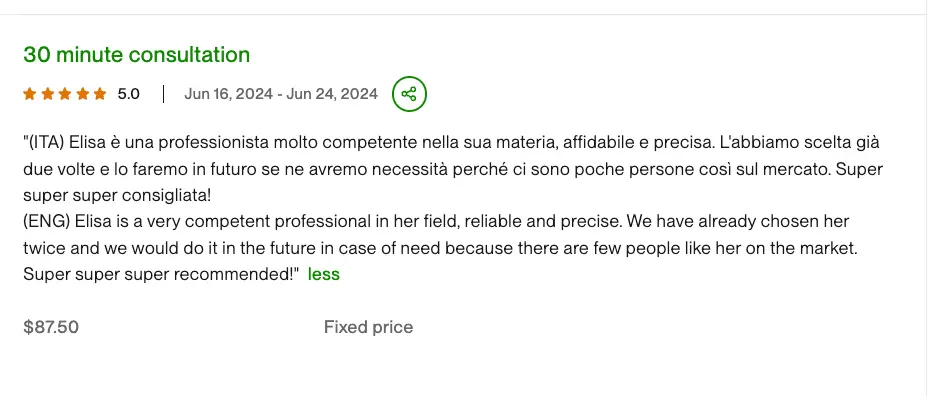Click the fifth orange rating star
Image resolution: width=945 pixels, height=396 pixels.
coord(100,94)
